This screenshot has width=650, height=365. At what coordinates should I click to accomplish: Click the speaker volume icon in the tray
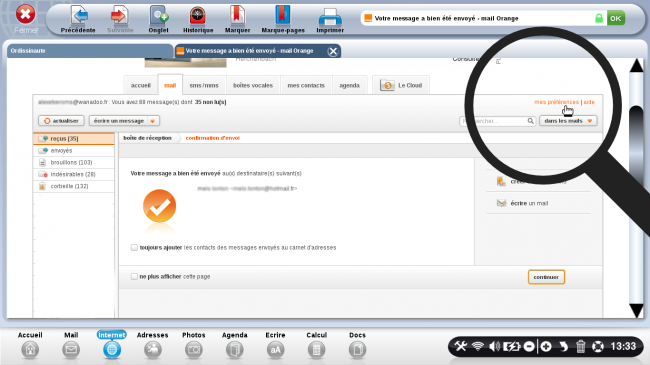[x=494, y=346]
